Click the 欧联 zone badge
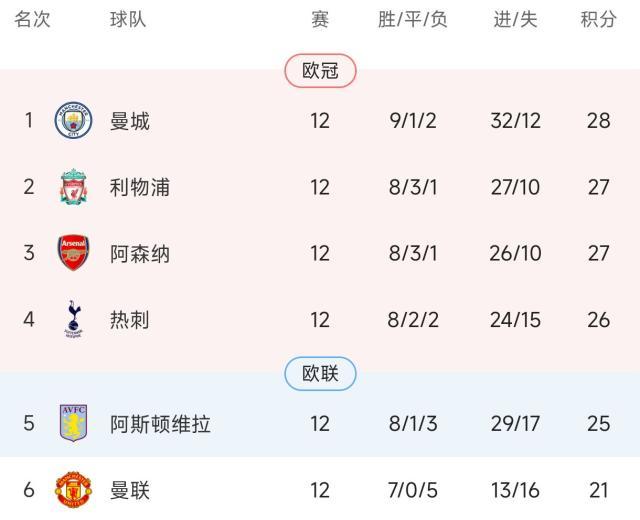Image resolution: width=640 pixels, height=520 pixels. [320, 374]
